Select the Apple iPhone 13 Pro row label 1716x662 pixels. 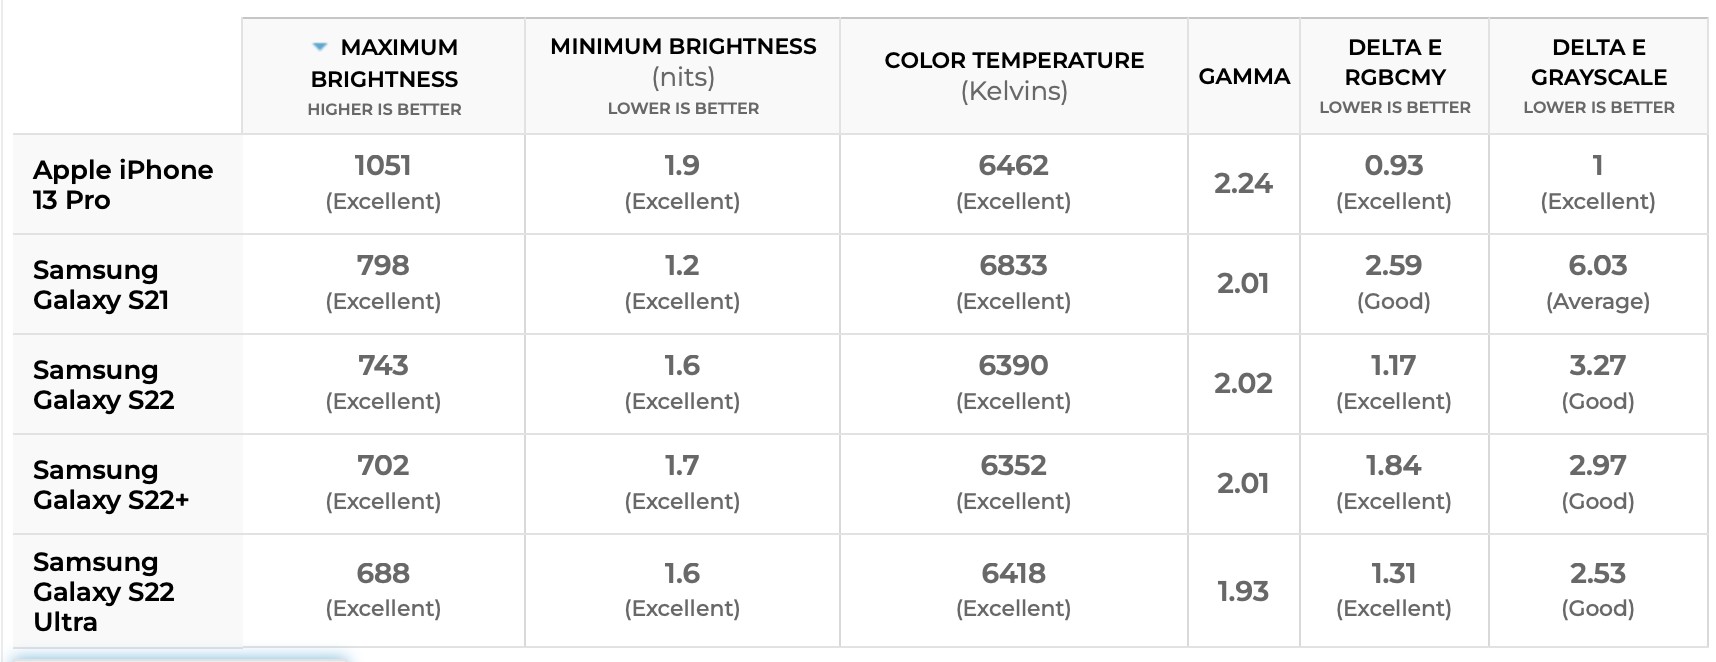[x=123, y=185]
